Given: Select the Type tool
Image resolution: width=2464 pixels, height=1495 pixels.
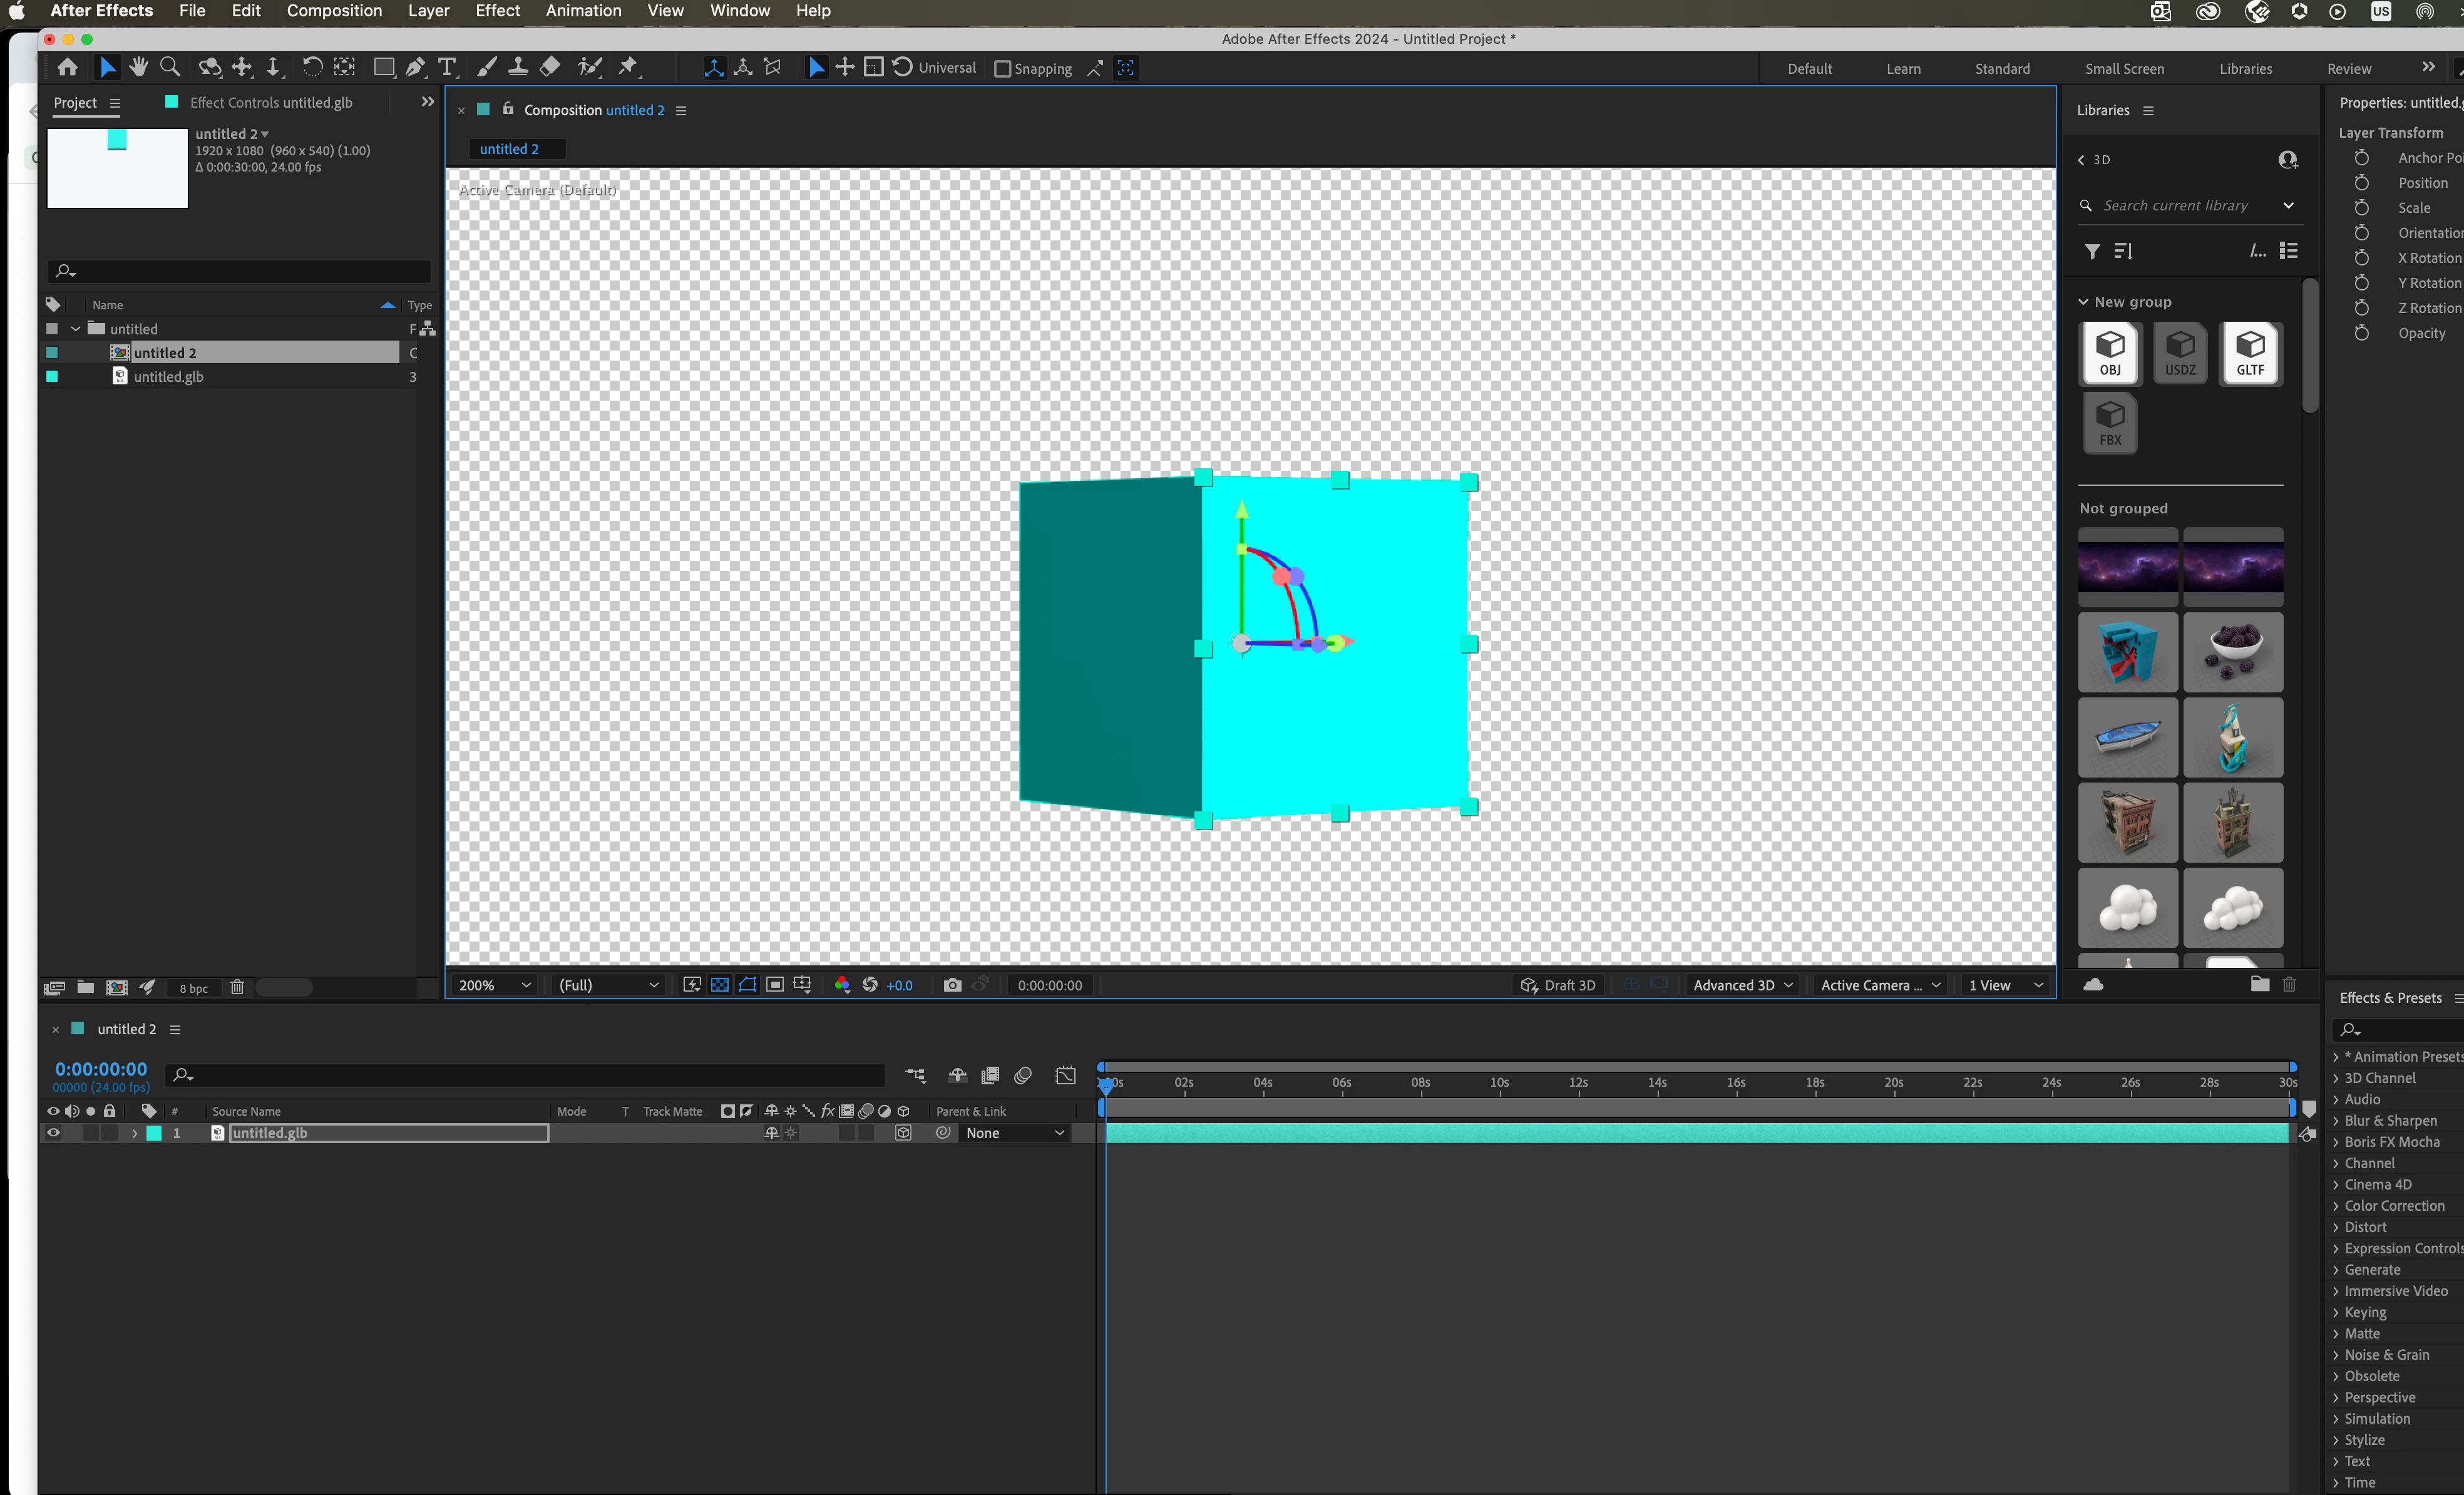Looking at the screenshot, I should click(447, 67).
